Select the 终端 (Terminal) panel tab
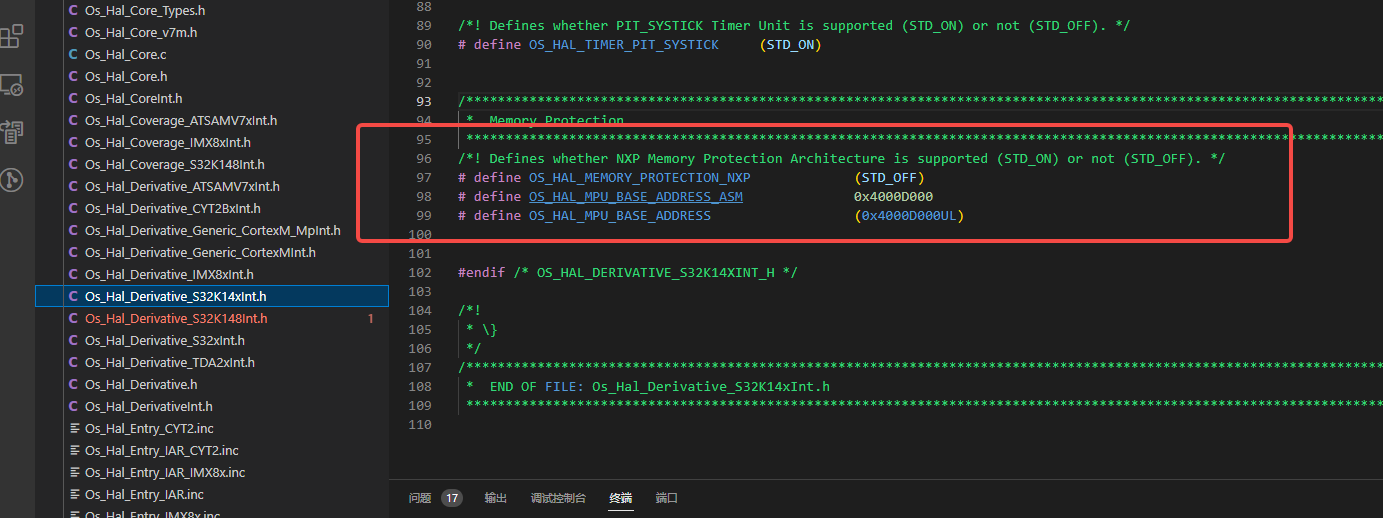 click(621, 498)
